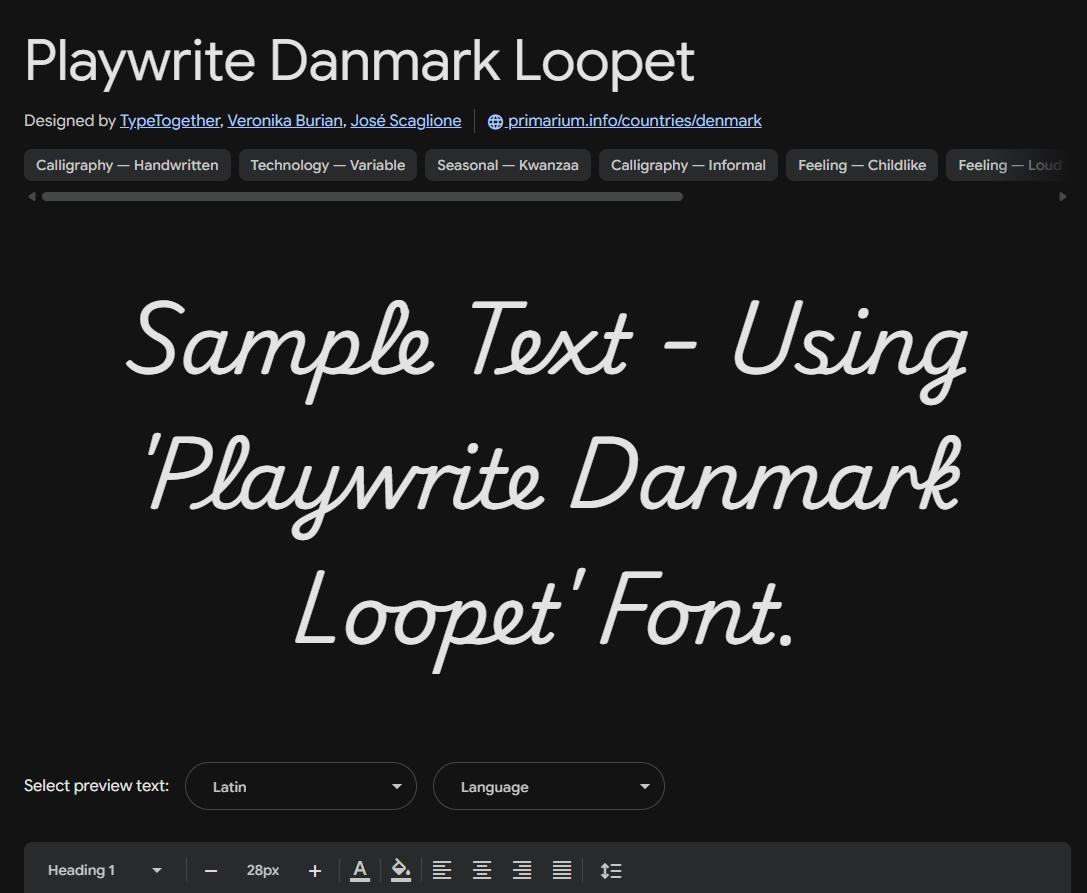Click the tags scrollbar right arrow

tap(1063, 197)
